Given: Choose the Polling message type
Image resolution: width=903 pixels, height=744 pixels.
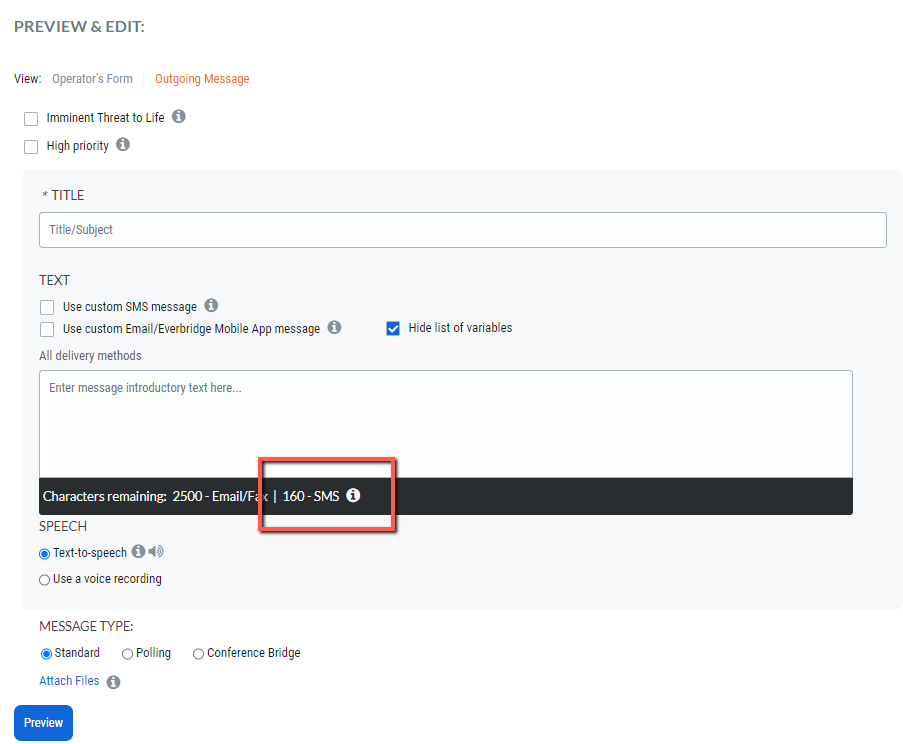Looking at the screenshot, I should point(127,653).
